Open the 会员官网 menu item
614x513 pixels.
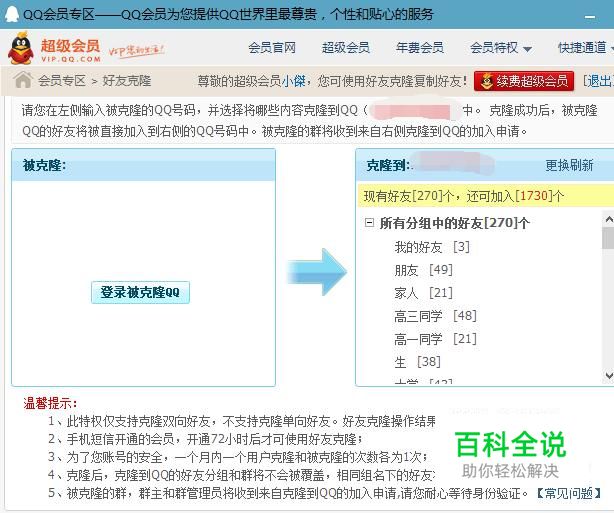272,48
